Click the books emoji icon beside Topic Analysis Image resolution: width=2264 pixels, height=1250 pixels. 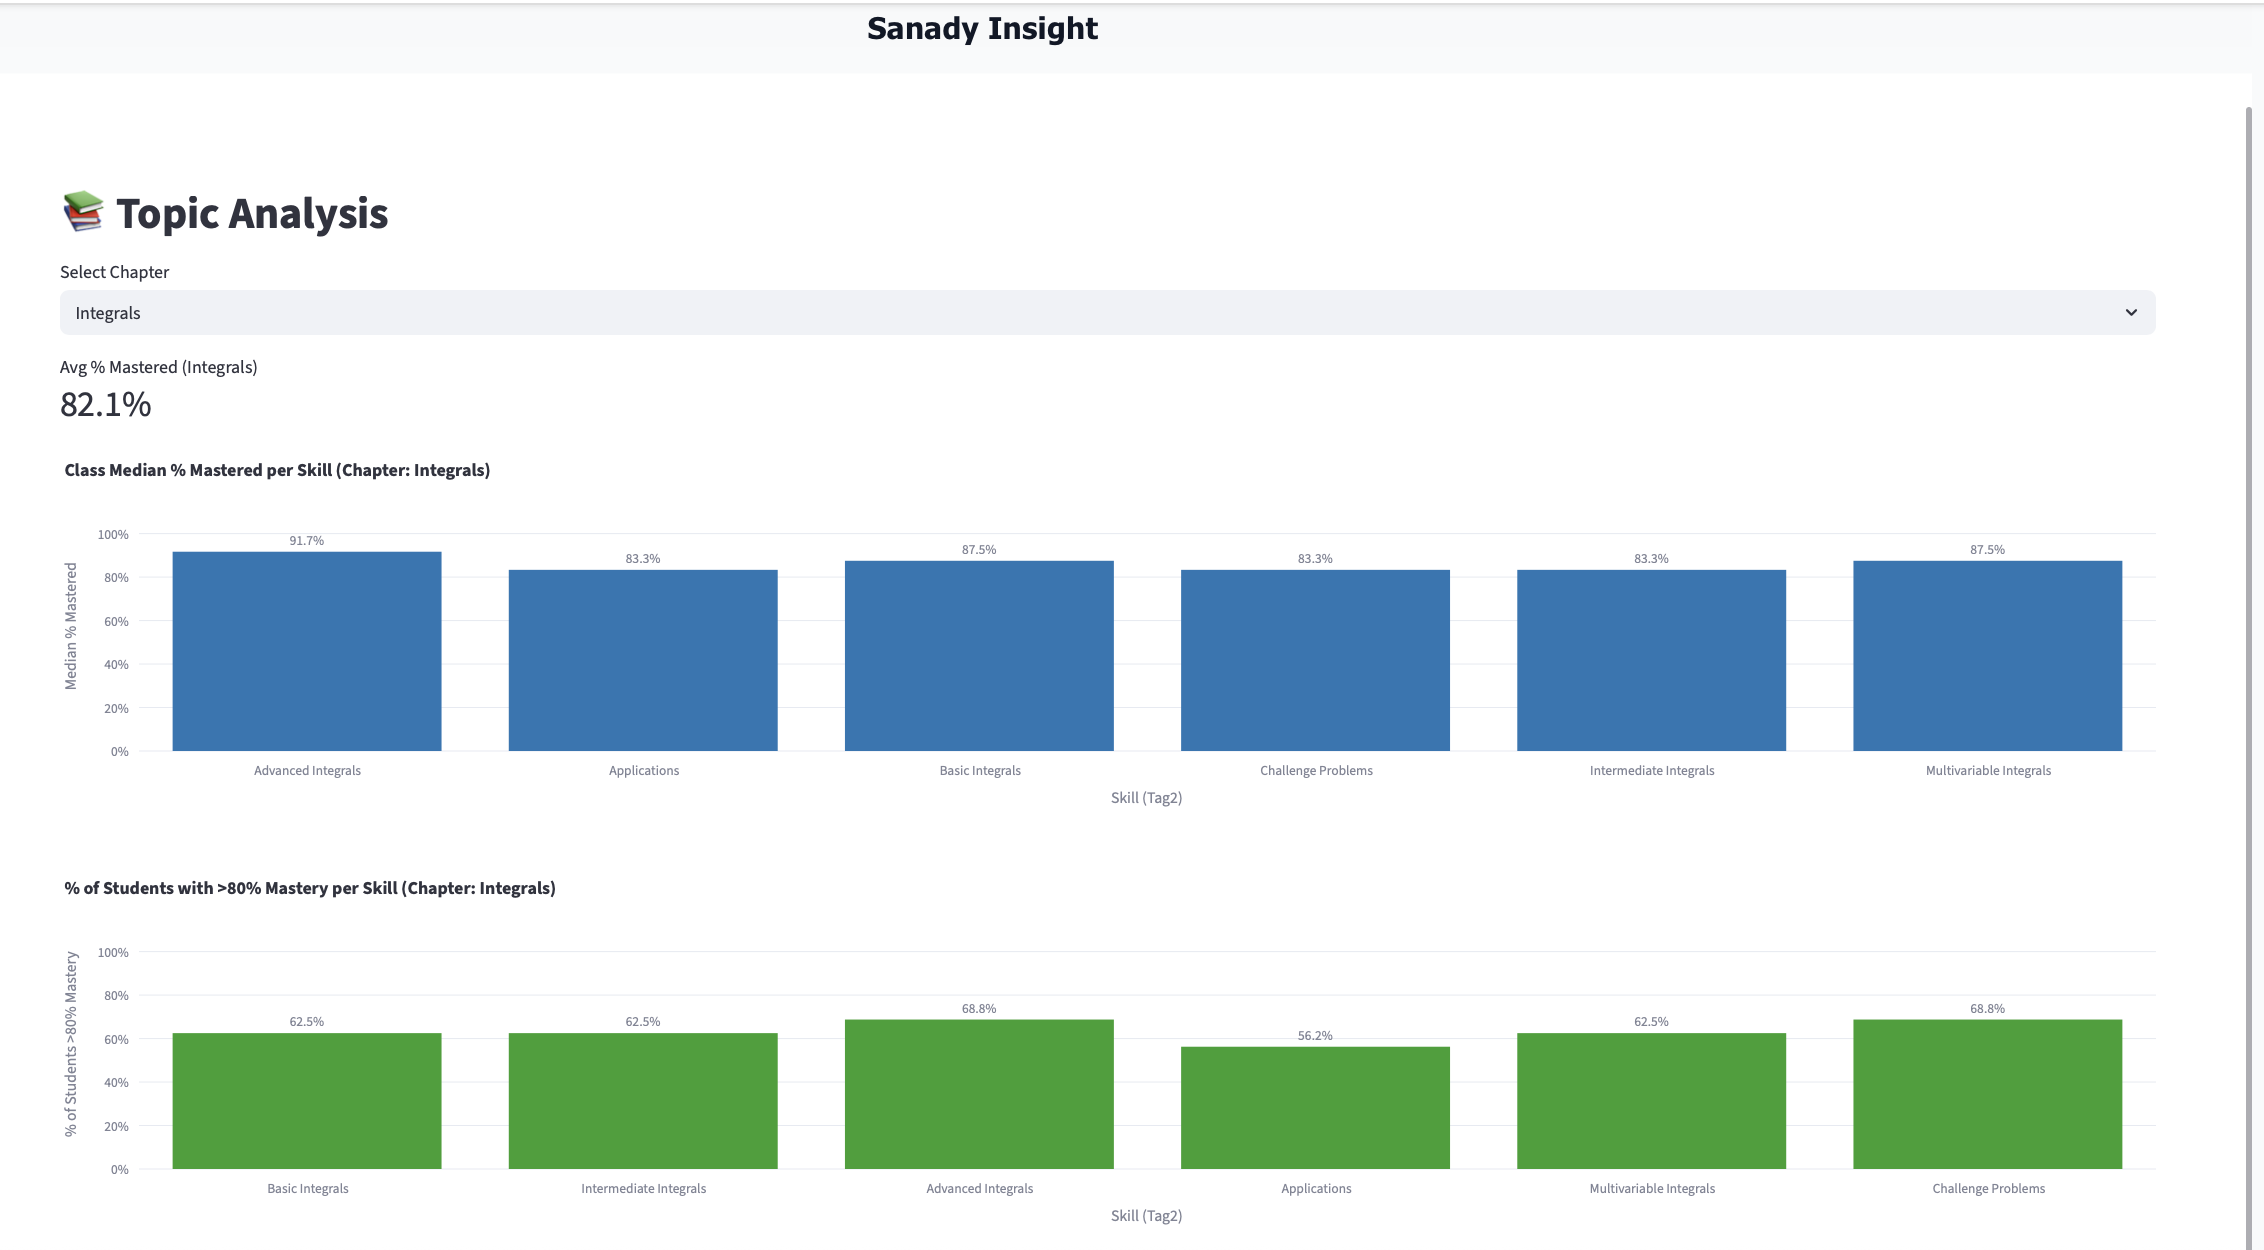click(83, 212)
